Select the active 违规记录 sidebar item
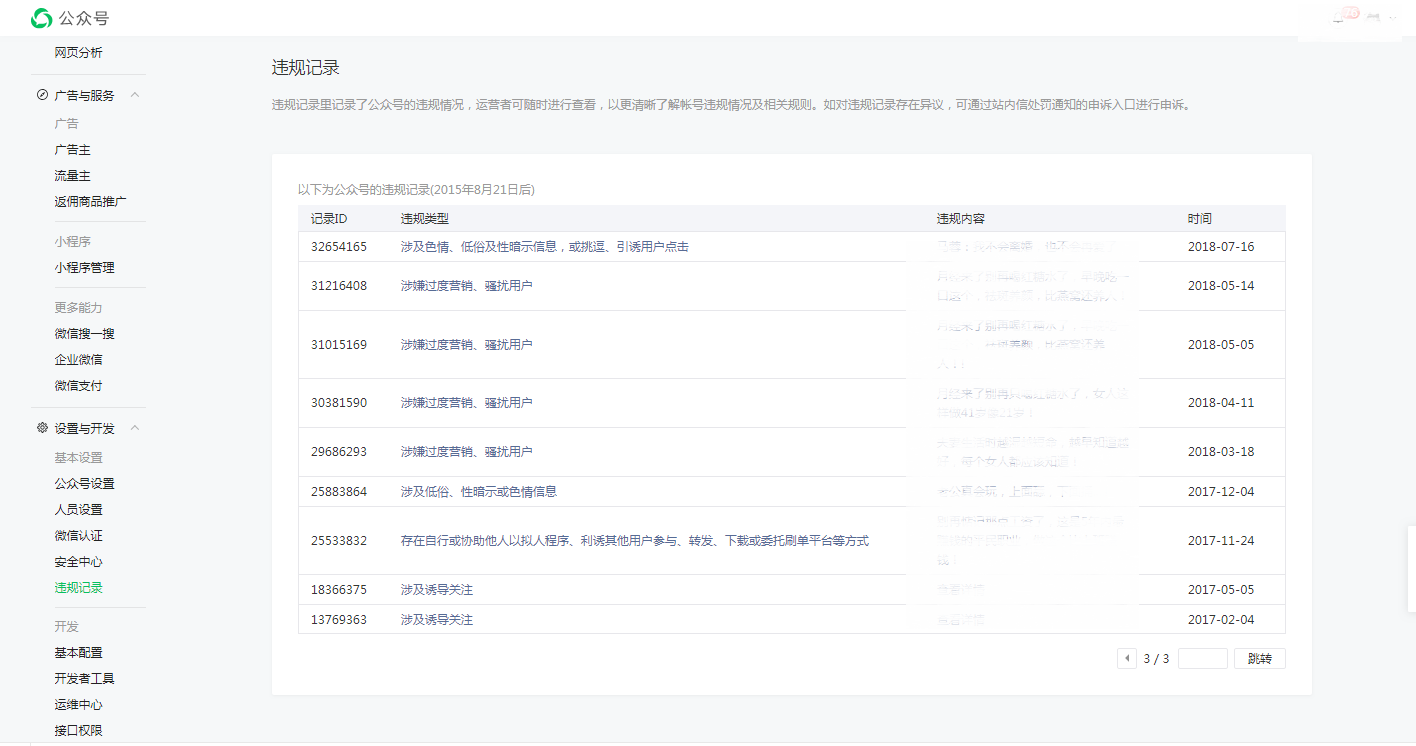Viewport: 1416px width, 746px height. (x=78, y=588)
